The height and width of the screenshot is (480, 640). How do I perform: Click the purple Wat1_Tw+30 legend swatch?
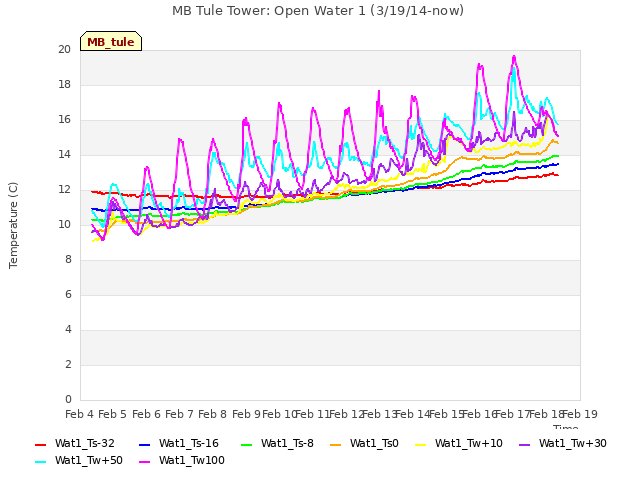[x=524, y=444]
